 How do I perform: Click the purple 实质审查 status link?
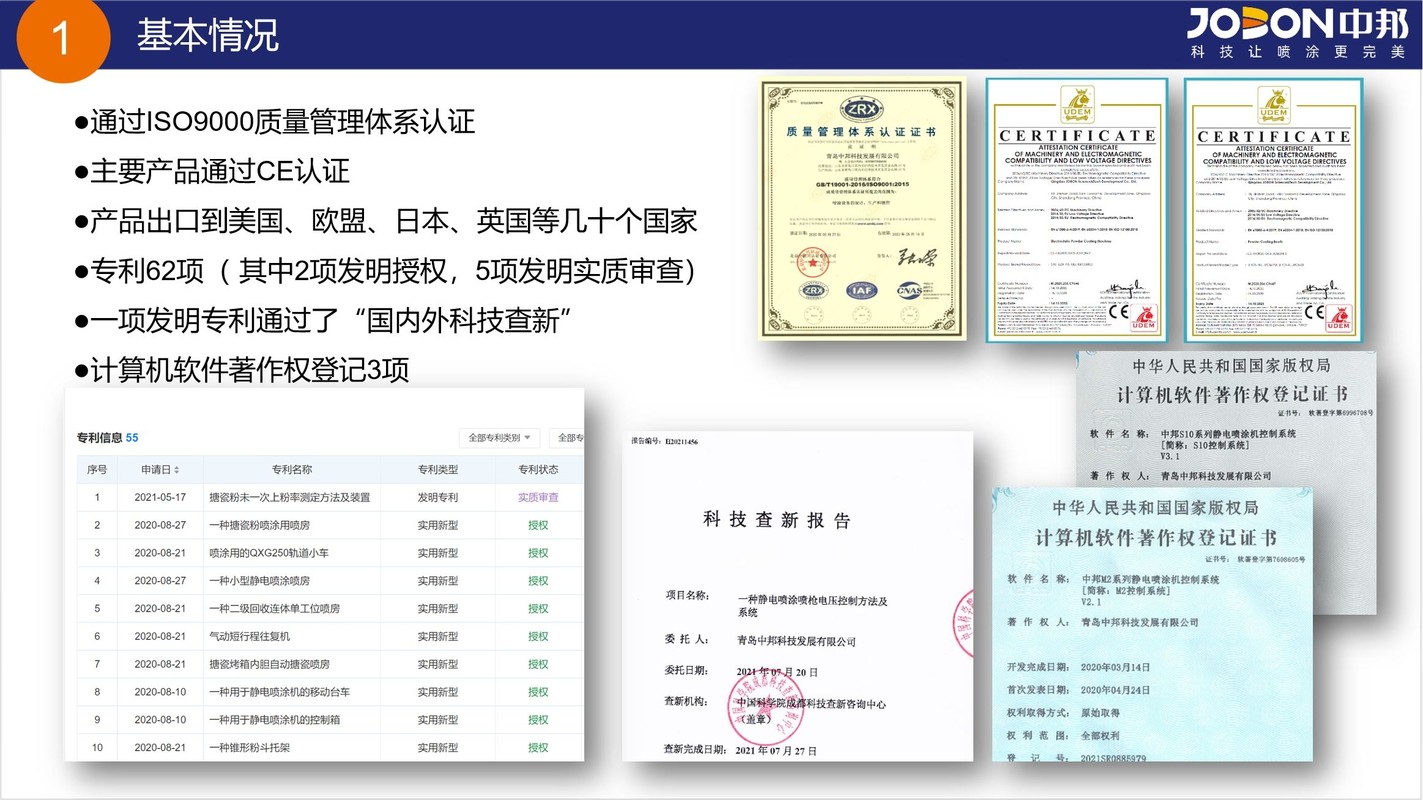coord(538,497)
